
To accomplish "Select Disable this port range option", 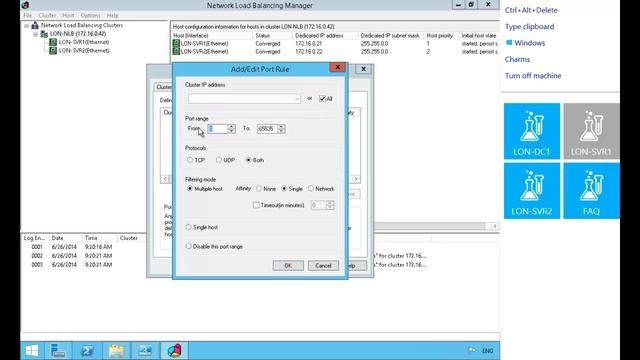I will (188, 247).
